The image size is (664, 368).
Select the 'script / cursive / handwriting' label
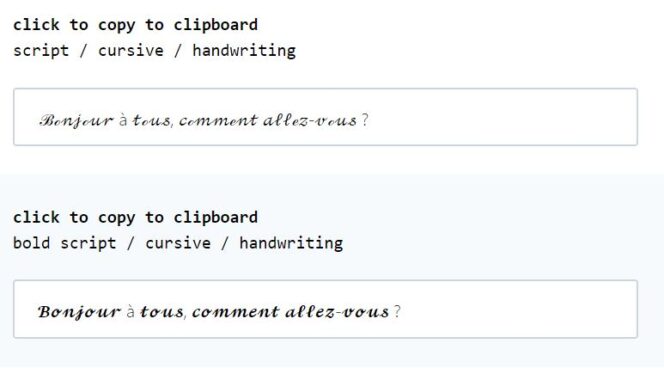pos(155,51)
